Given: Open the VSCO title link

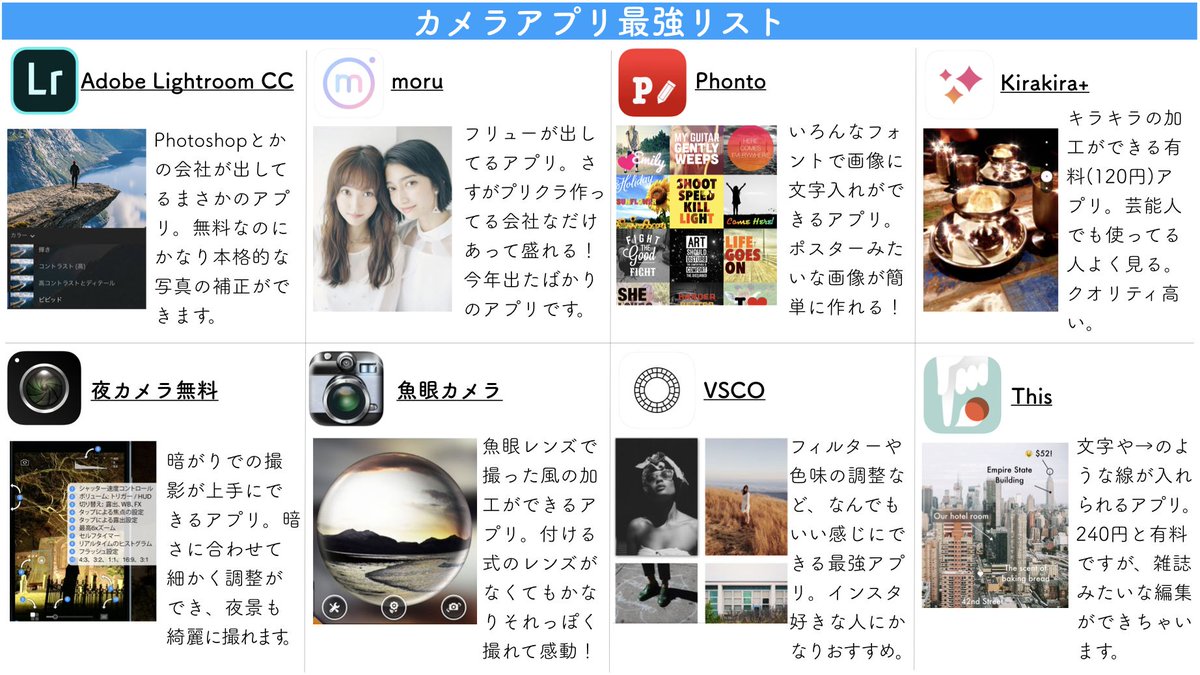Looking at the screenshot, I should tap(734, 389).
